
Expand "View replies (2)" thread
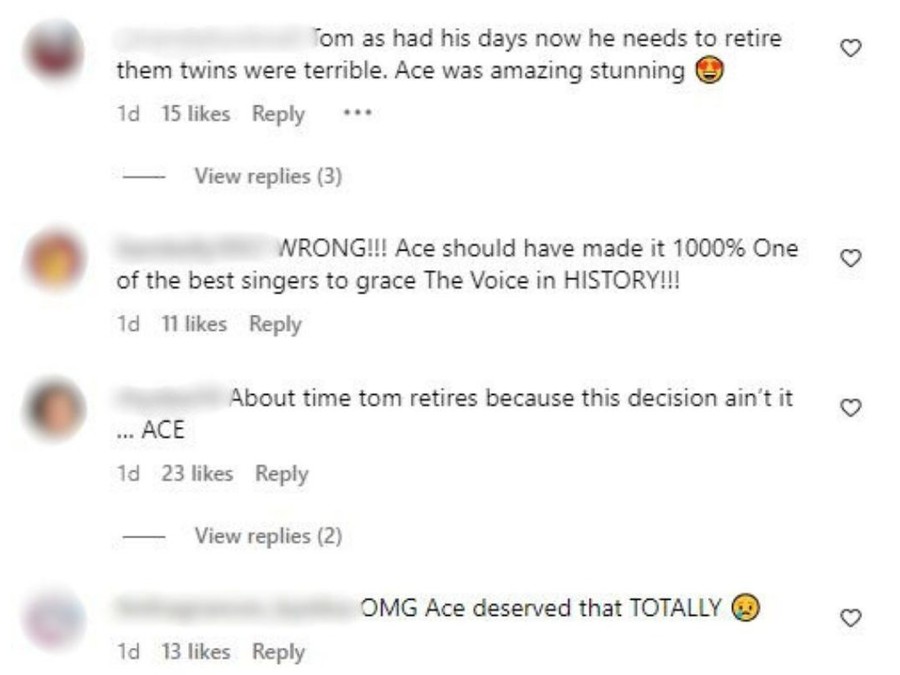tap(268, 536)
